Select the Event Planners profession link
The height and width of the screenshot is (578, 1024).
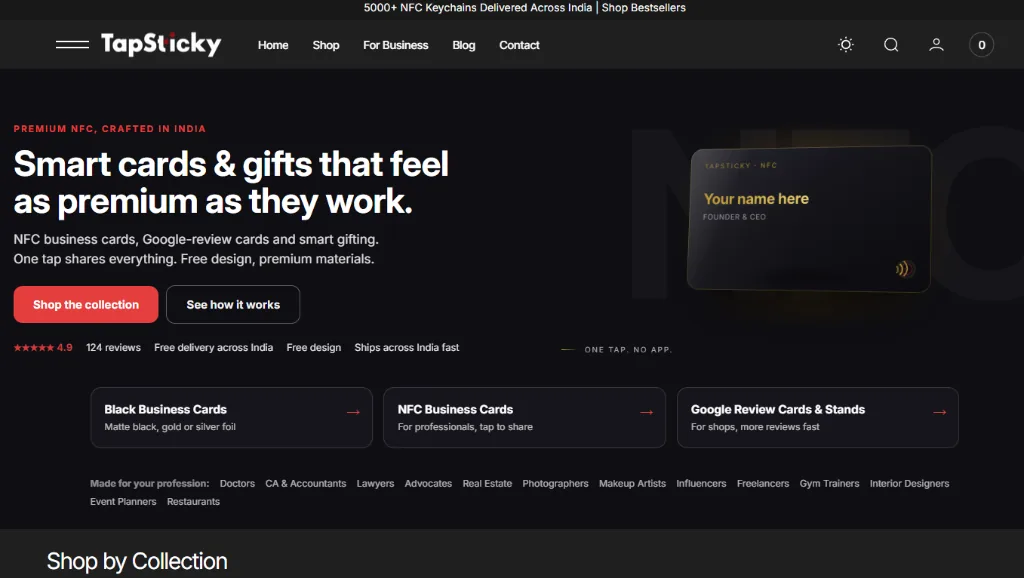coord(123,502)
